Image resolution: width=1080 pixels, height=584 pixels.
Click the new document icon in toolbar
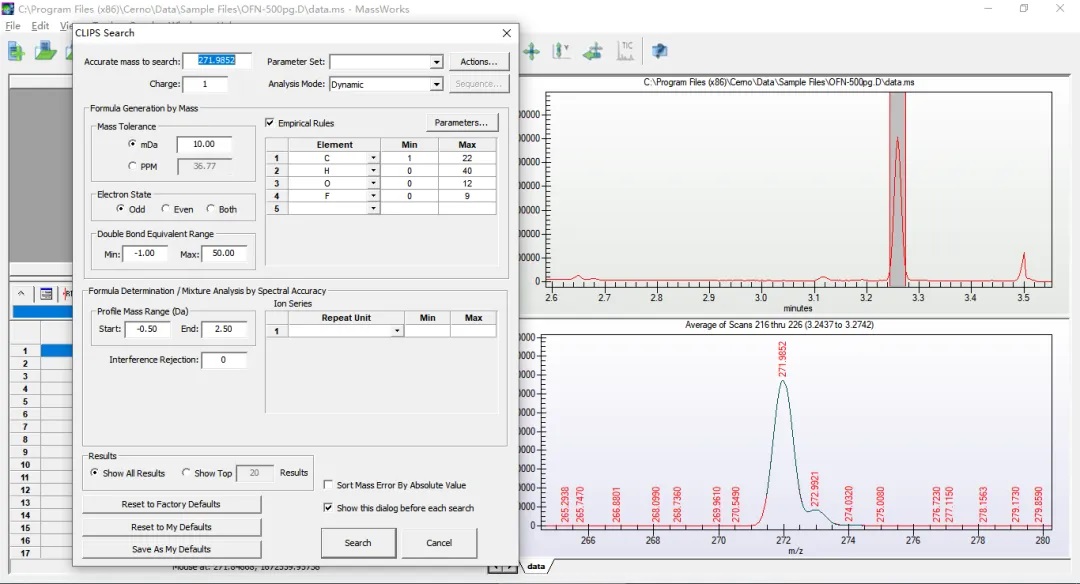coord(17,51)
